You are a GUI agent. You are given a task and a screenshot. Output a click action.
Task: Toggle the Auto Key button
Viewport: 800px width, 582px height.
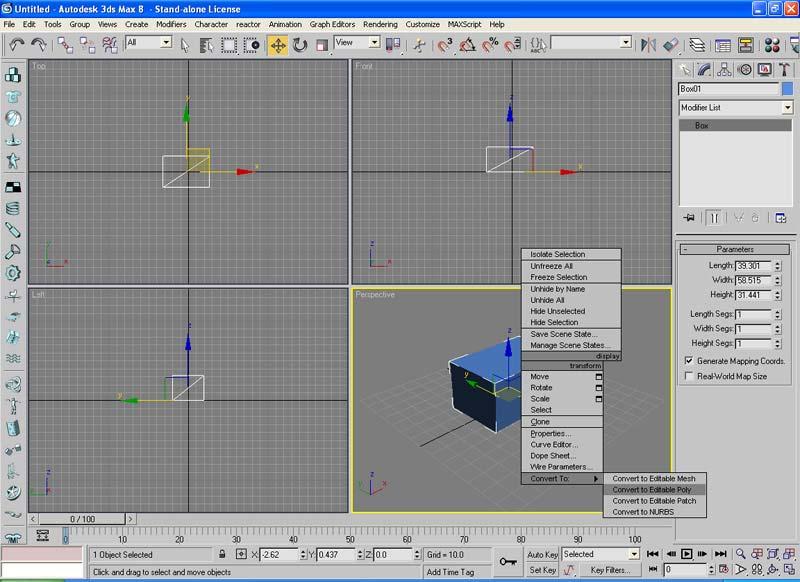point(542,554)
